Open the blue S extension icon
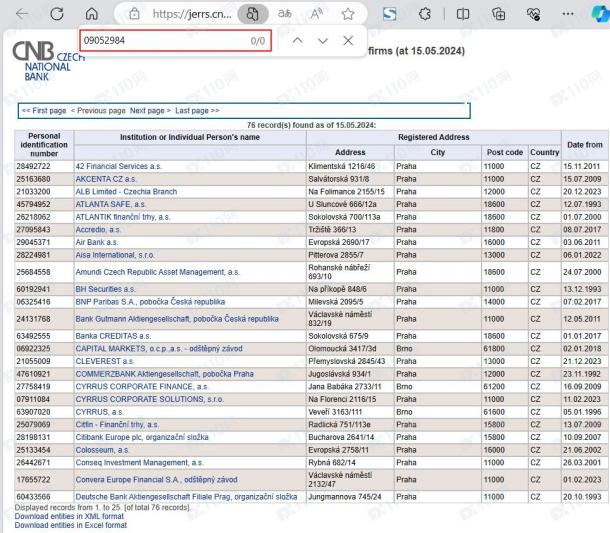The width and height of the screenshot is (610, 533). pos(389,14)
